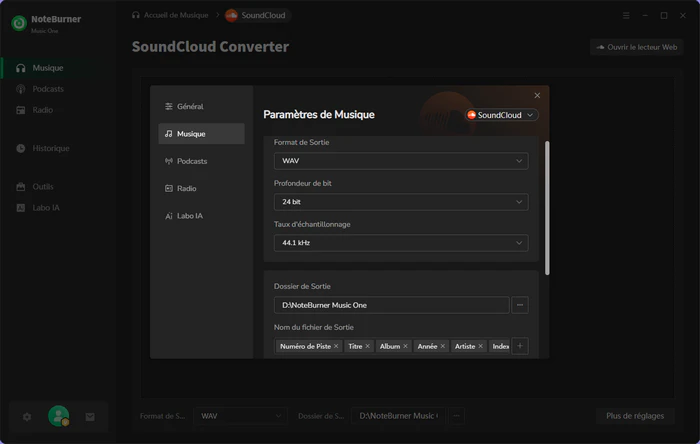Viewport: 700px width, 444px height.
Task: Browse for output folder with ellipsis button
Action: pyautogui.click(x=520, y=305)
